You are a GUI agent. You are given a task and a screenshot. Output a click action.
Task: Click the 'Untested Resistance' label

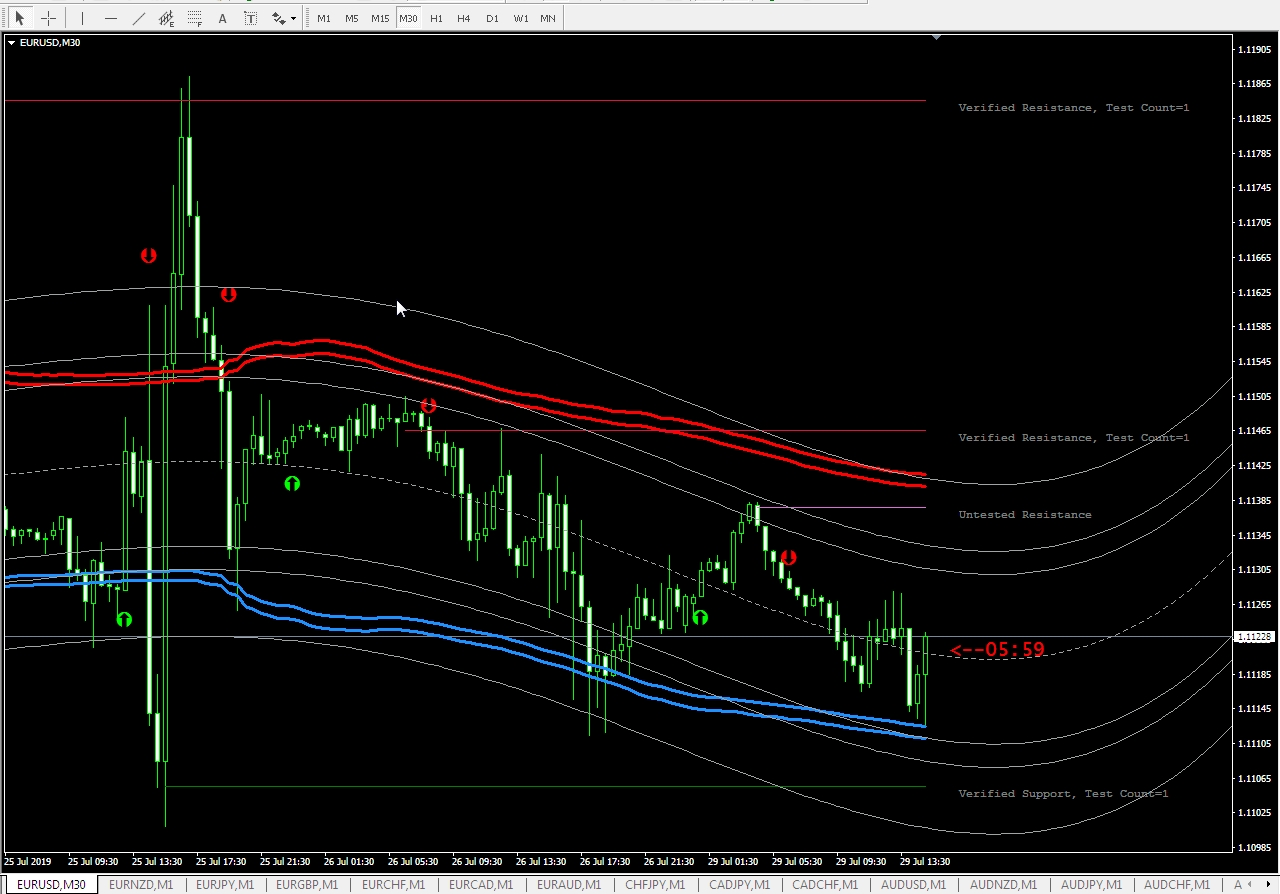point(1025,515)
